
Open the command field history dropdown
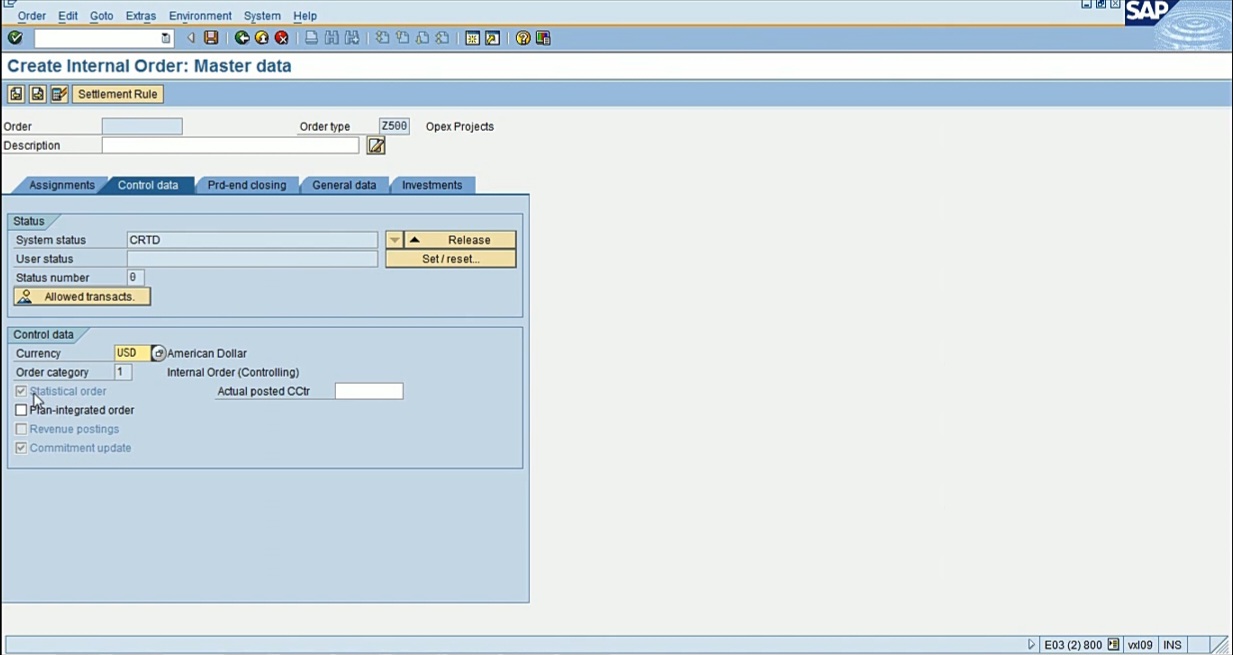[166, 38]
